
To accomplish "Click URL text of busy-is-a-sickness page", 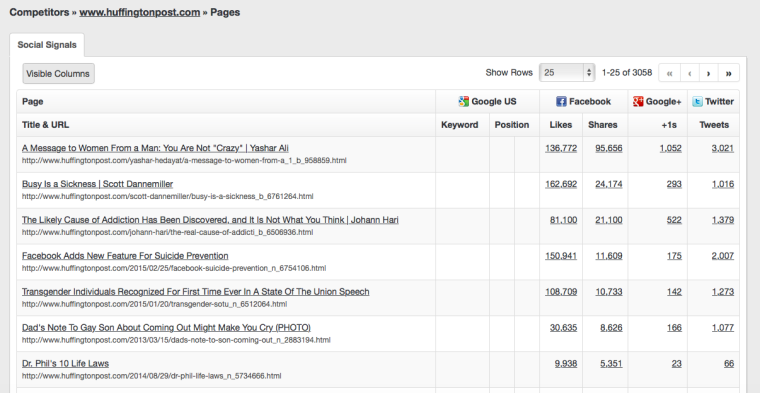I will [167, 196].
